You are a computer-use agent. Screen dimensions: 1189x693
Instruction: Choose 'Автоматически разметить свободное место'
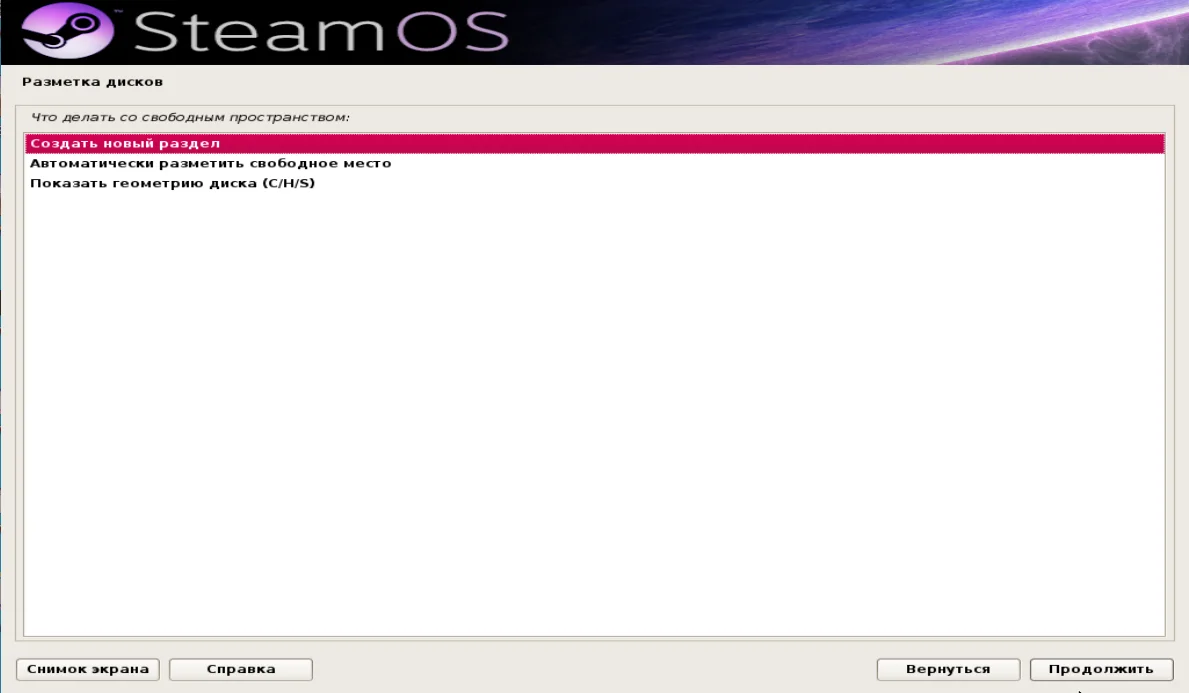click(x=594, y=163)
